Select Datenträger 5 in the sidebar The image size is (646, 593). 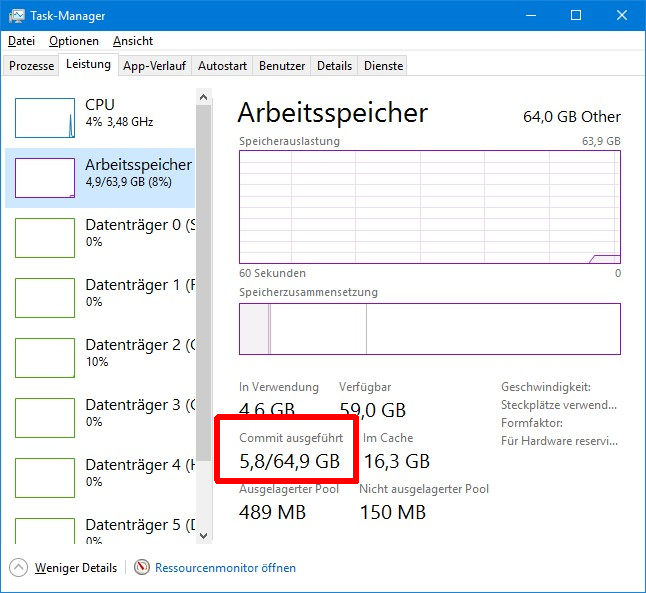pyautogui.click(x=100, y=527)
